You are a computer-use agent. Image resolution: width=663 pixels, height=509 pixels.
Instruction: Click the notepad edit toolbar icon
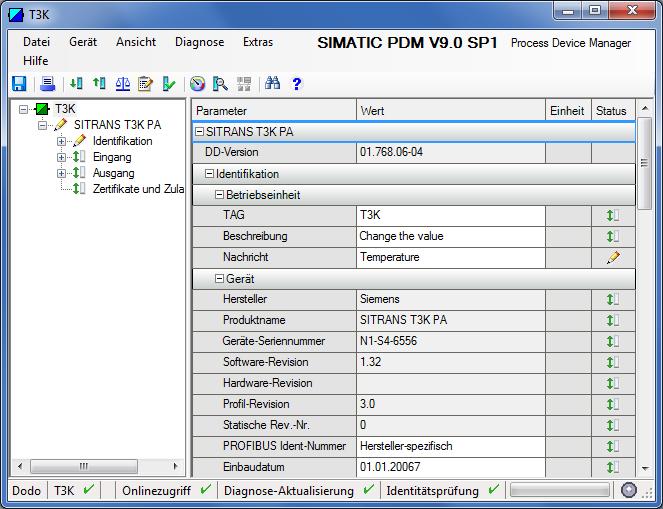145,84
